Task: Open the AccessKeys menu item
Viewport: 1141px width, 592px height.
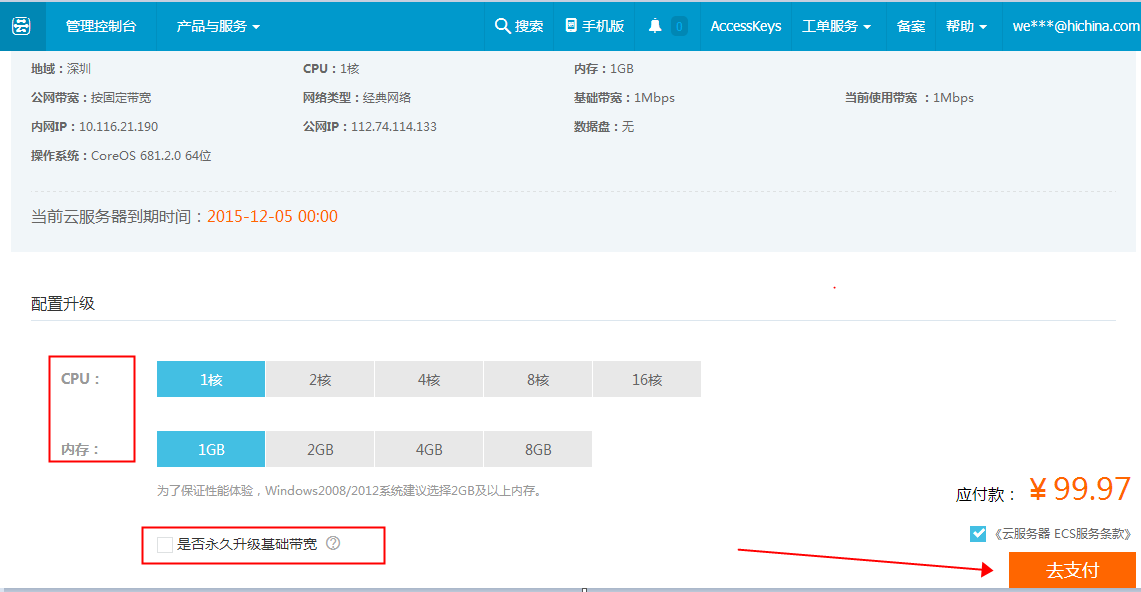Action: point(745,26)
